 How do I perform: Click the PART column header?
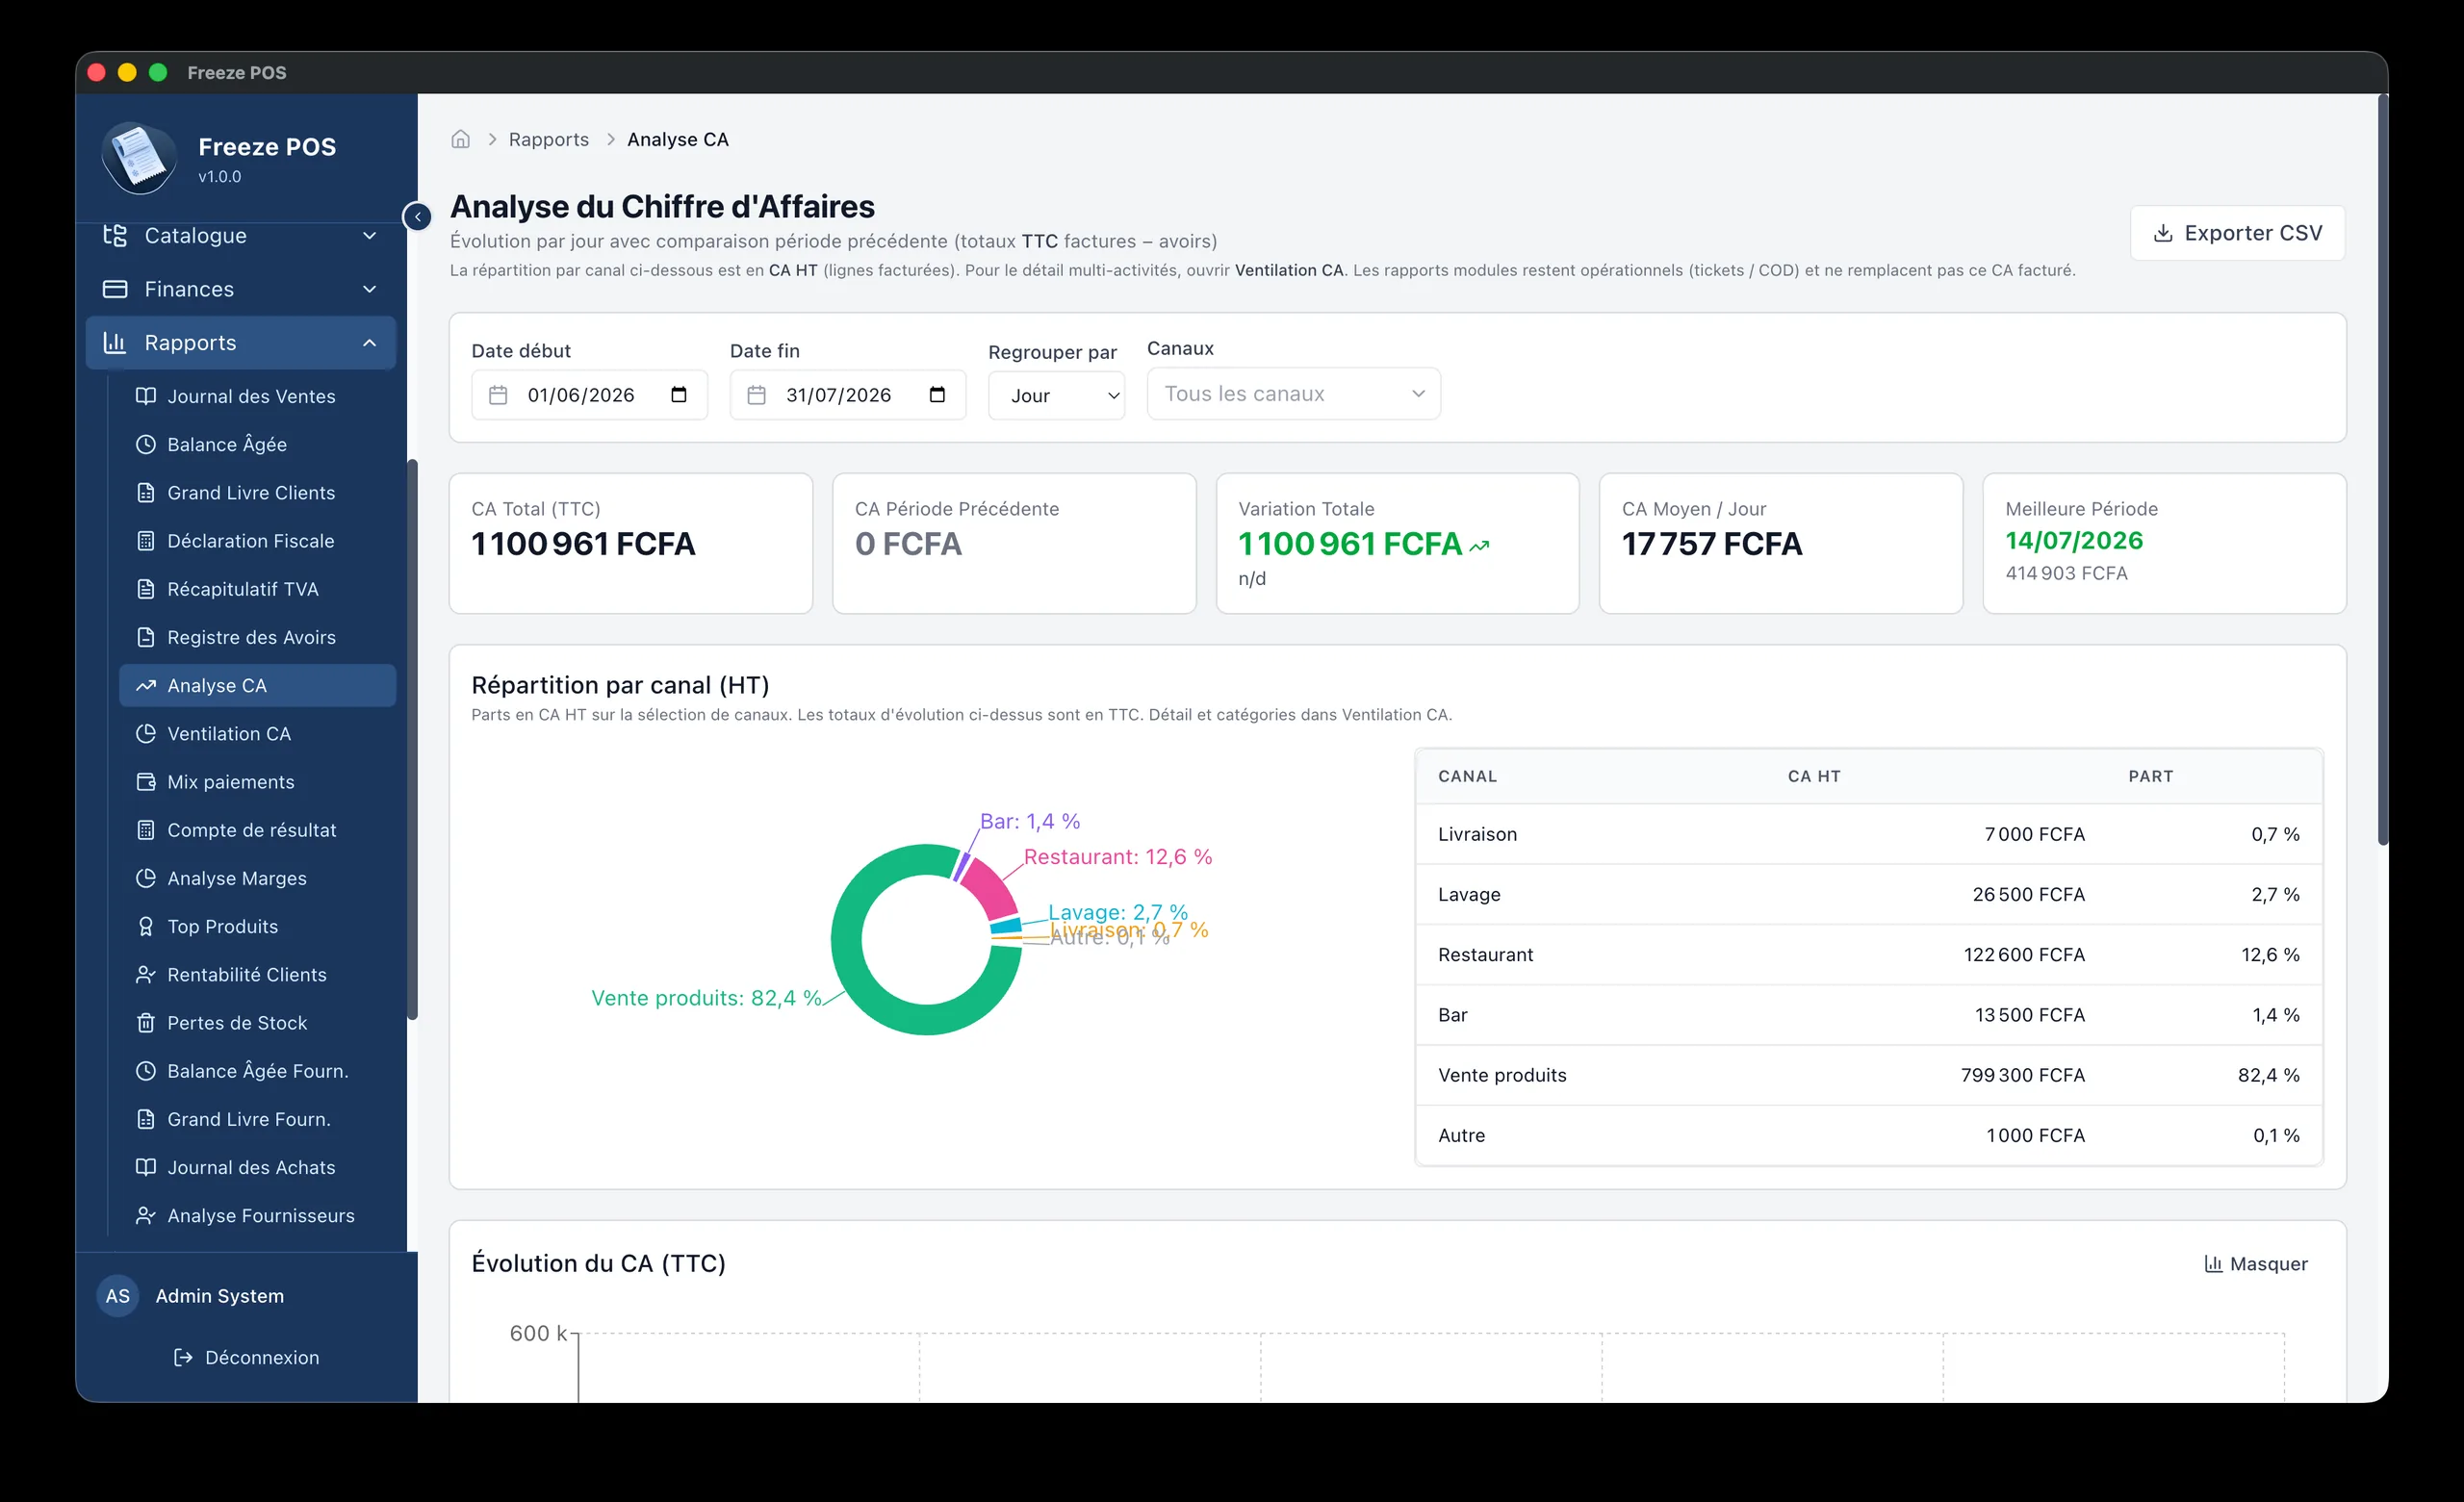(2150, 776)
